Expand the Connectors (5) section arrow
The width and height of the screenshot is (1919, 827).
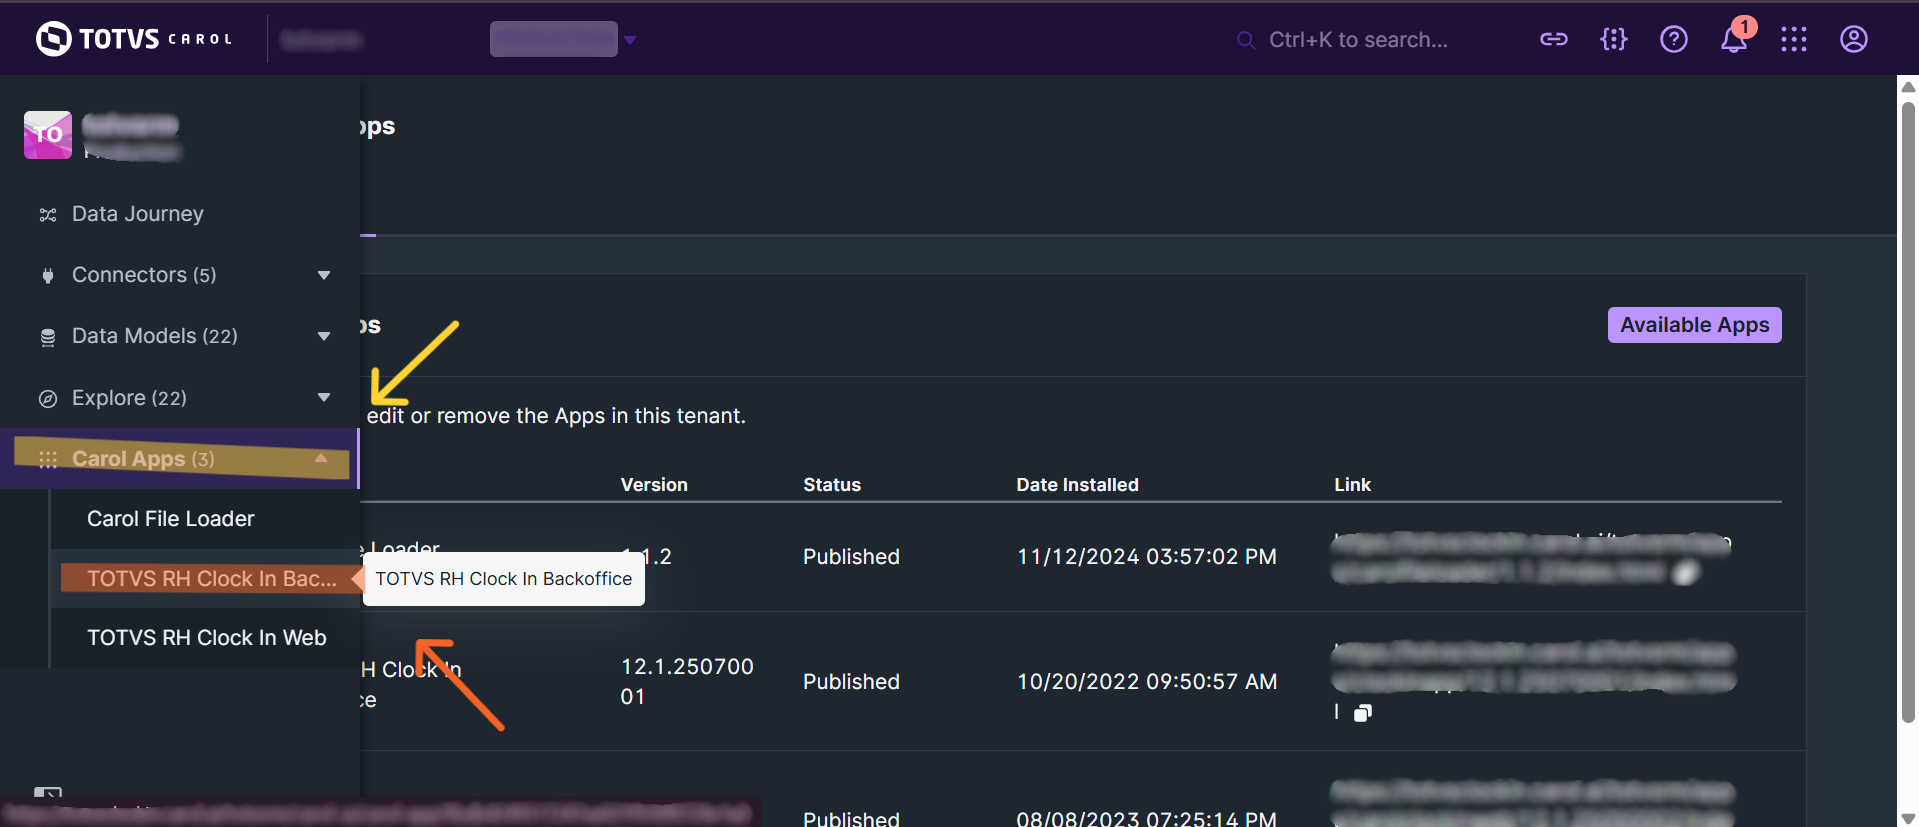tap(323, 275)
